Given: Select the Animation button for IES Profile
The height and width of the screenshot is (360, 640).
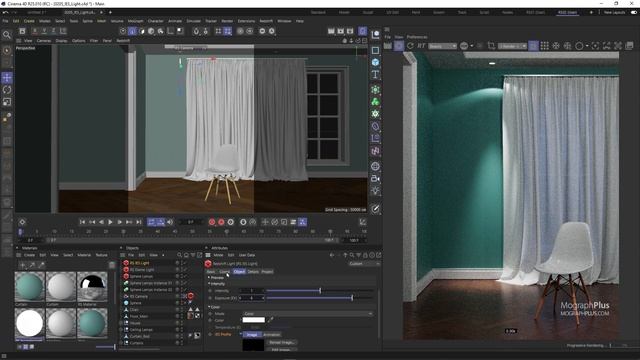Looking at the screenshot, I should pos(271,334).
